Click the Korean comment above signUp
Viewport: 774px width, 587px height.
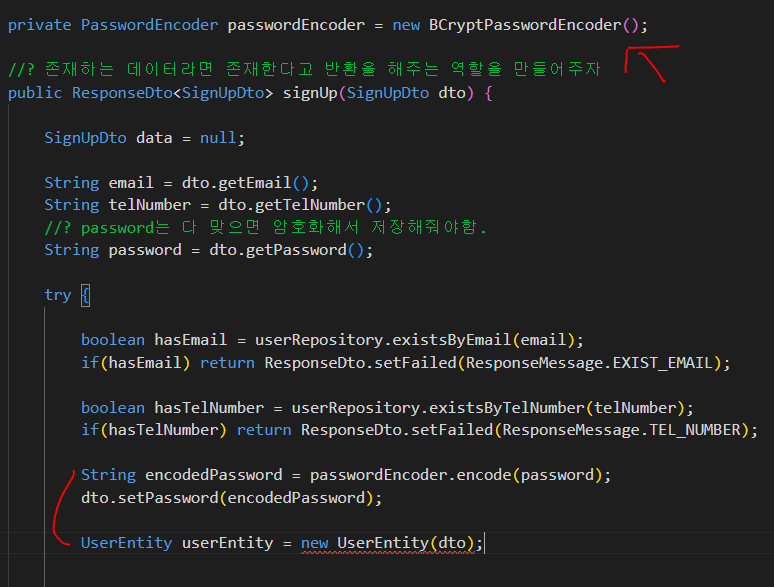click(x=304, y=69)
